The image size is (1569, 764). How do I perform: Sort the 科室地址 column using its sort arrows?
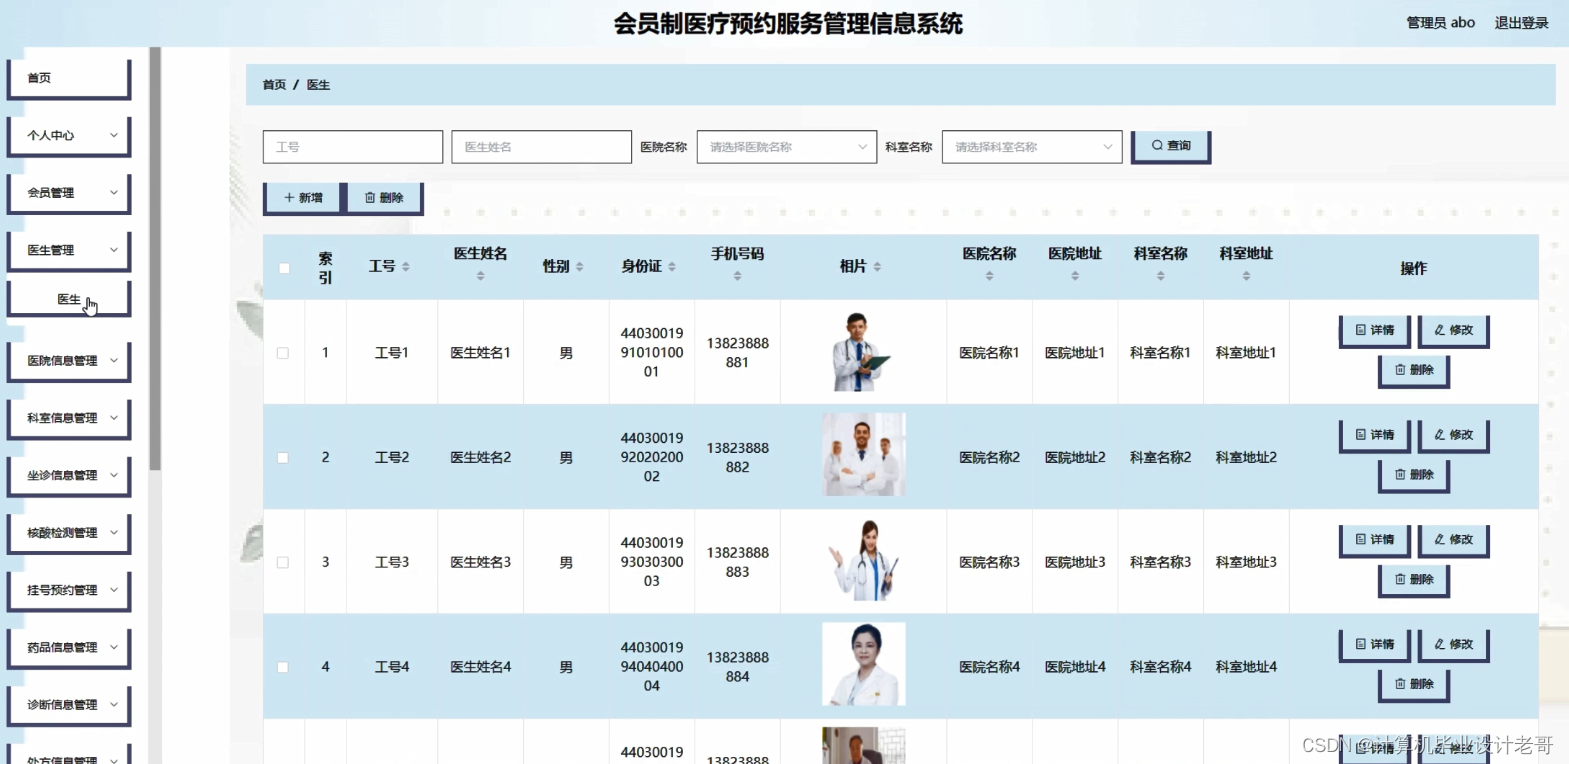(1246, 276)
